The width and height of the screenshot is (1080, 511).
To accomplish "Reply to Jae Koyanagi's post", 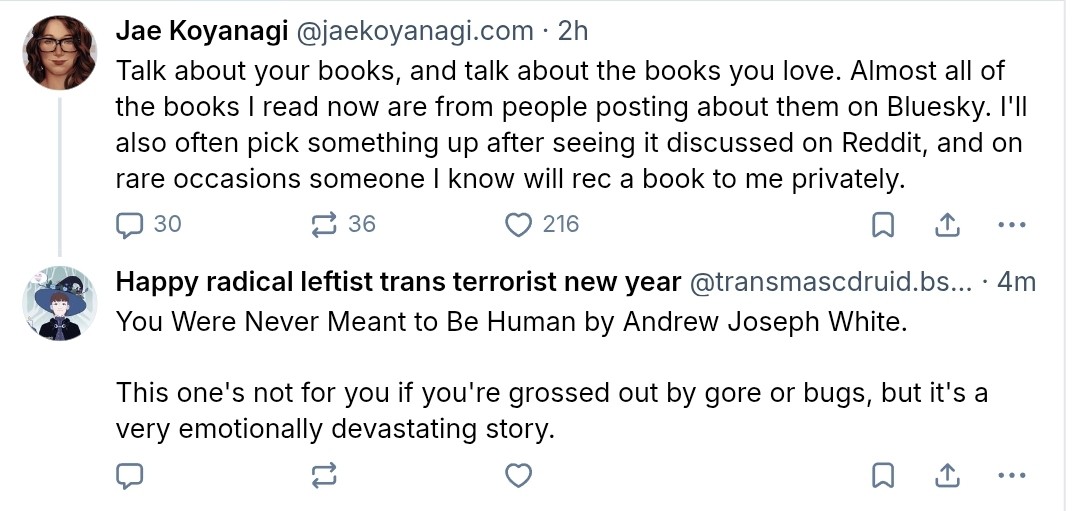I will [x=148, y=225].
